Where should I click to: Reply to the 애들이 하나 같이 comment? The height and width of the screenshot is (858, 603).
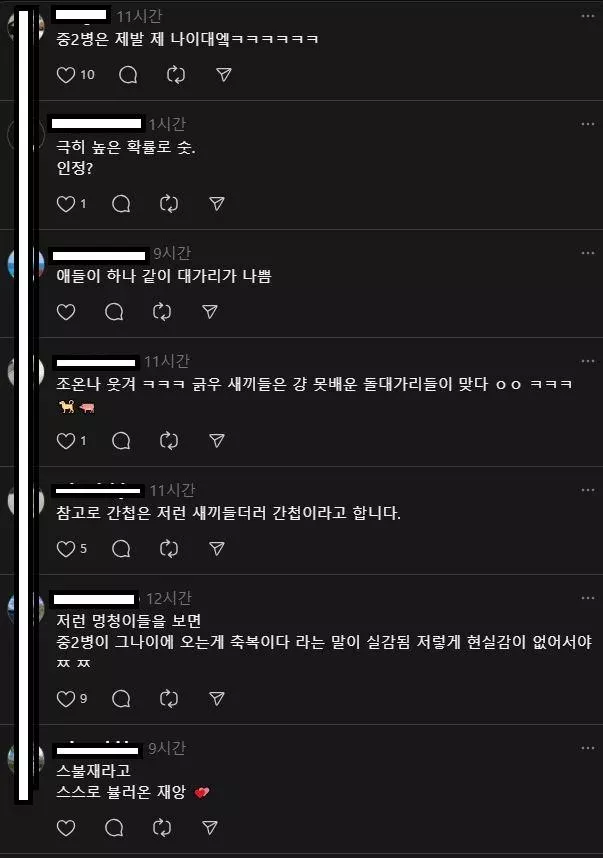(x=114, y=312)
